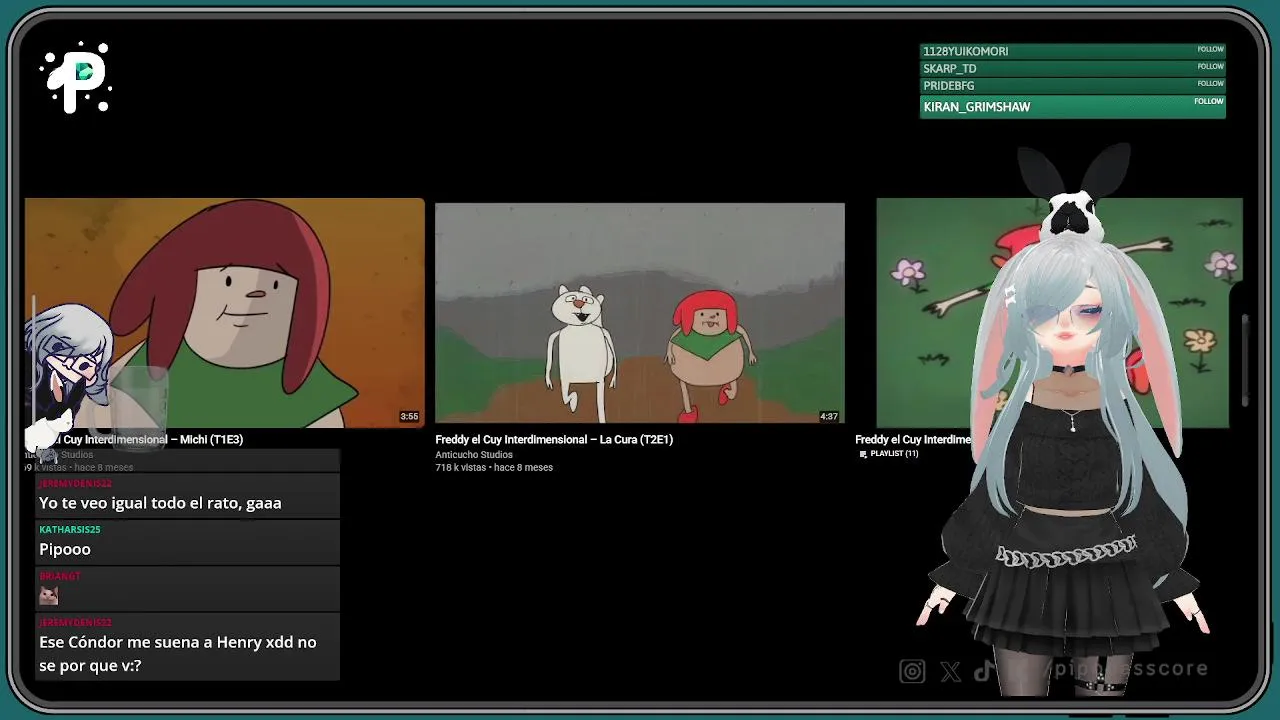Click the 3:55 duration badge on Michi thumbnail
The width and height of the screenshot is (1280, 720).
coord(409,416)
